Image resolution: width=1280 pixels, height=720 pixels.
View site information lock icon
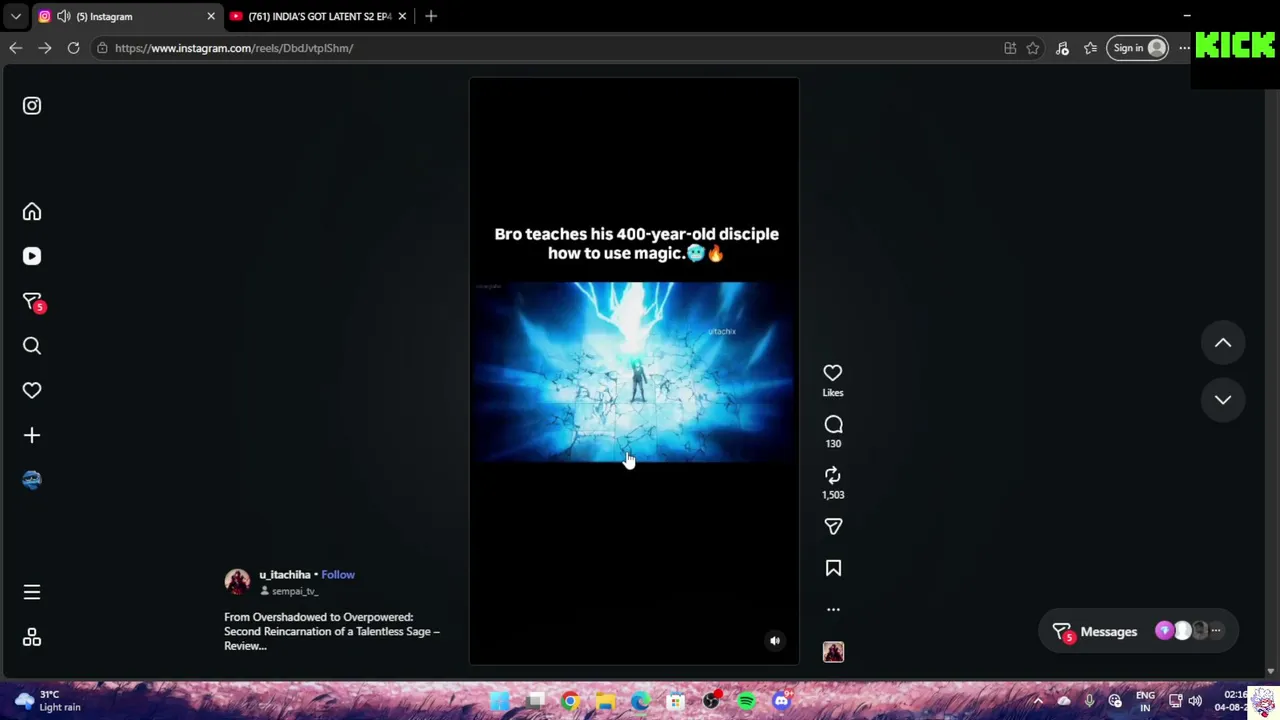[102, 48]
